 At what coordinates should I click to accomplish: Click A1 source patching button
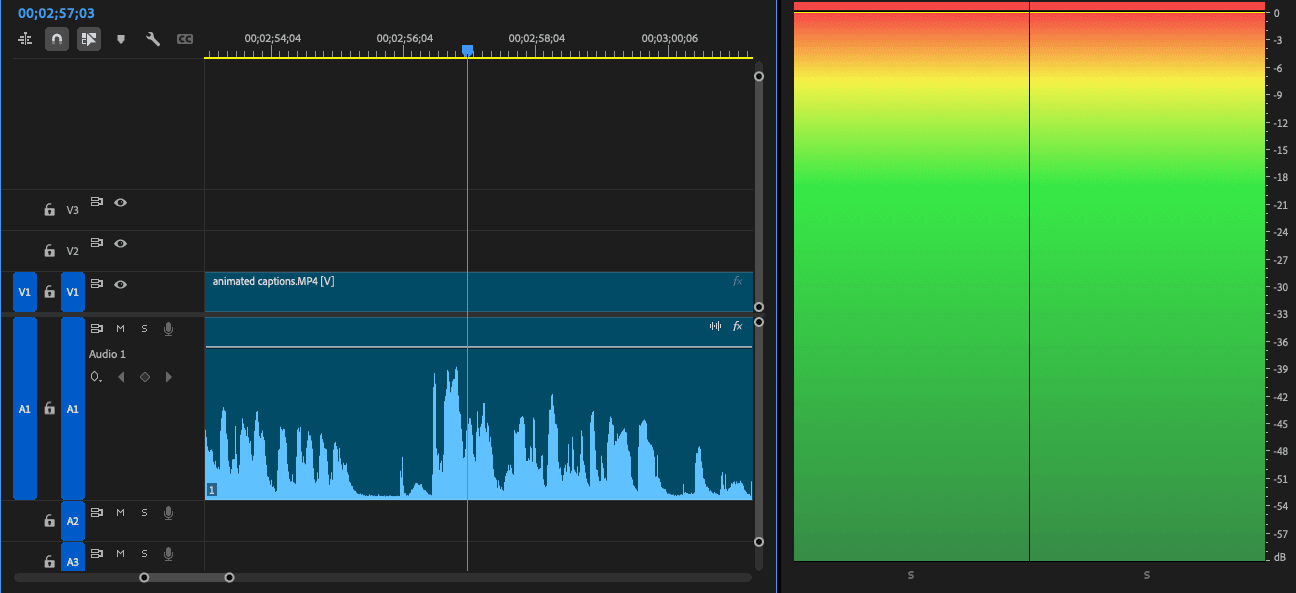pos(25,408)
